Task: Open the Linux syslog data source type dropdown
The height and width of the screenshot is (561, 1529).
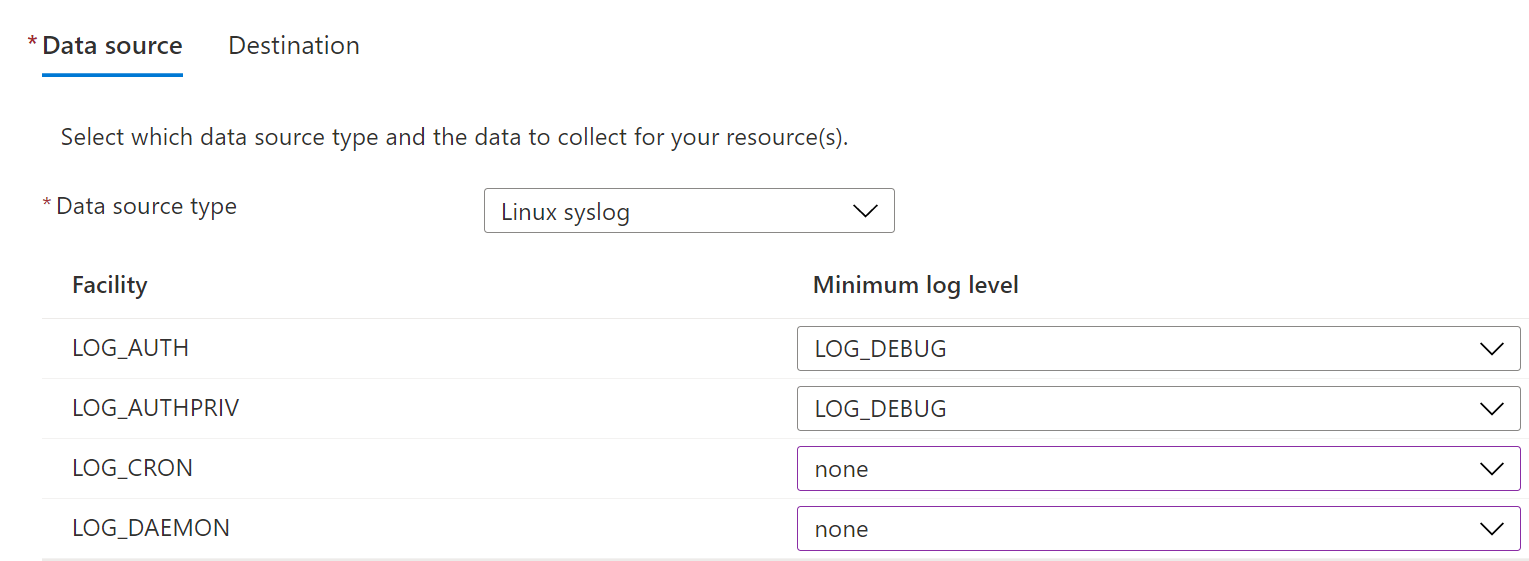Action: 688,211
